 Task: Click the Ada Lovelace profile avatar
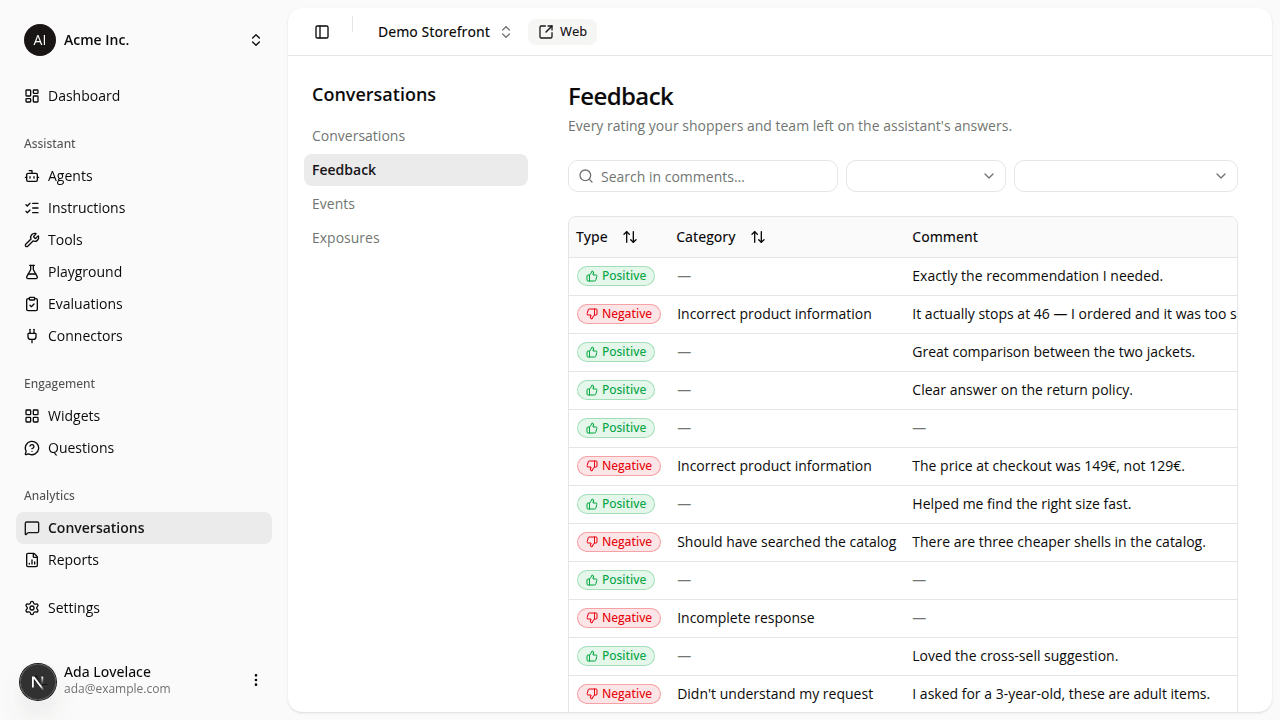point(38,682)
